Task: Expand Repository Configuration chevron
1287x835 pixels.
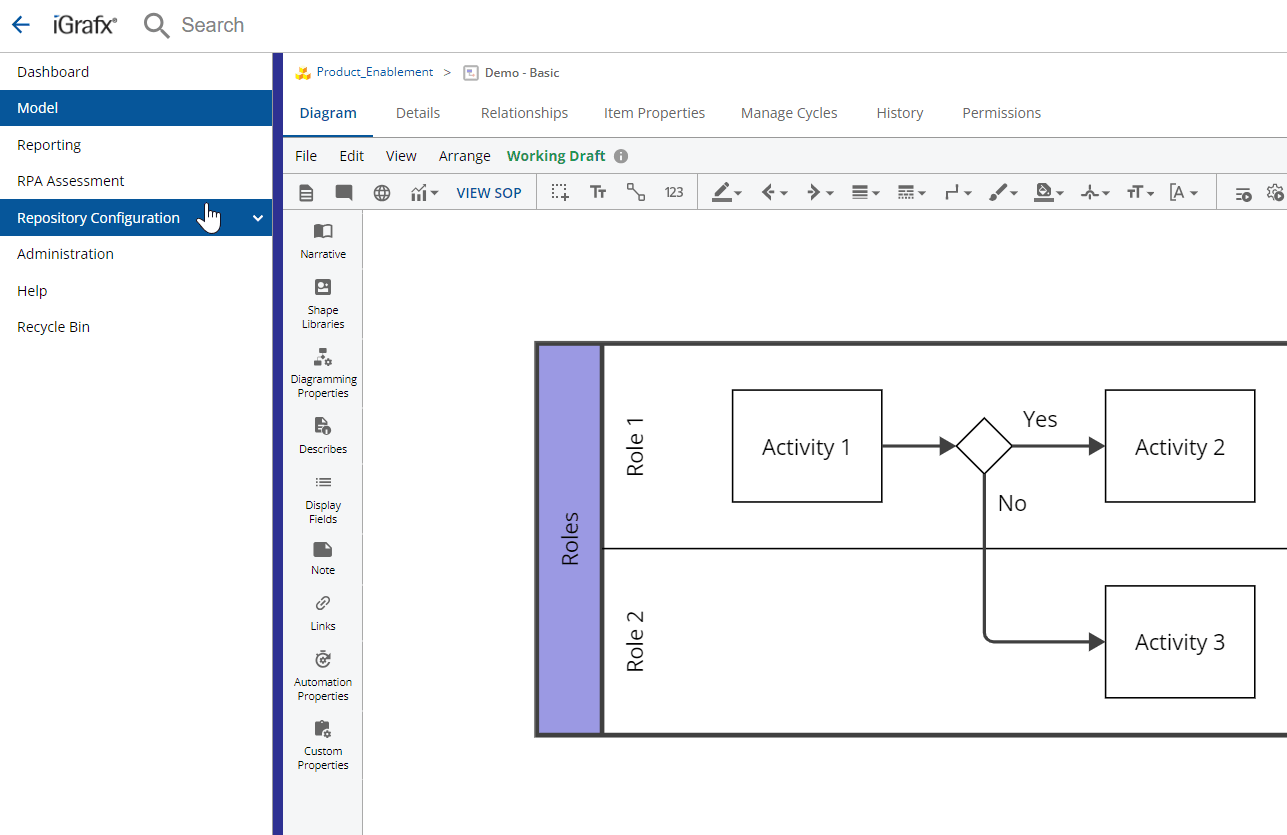Action: pyautogui.click(x=258, y=218)
